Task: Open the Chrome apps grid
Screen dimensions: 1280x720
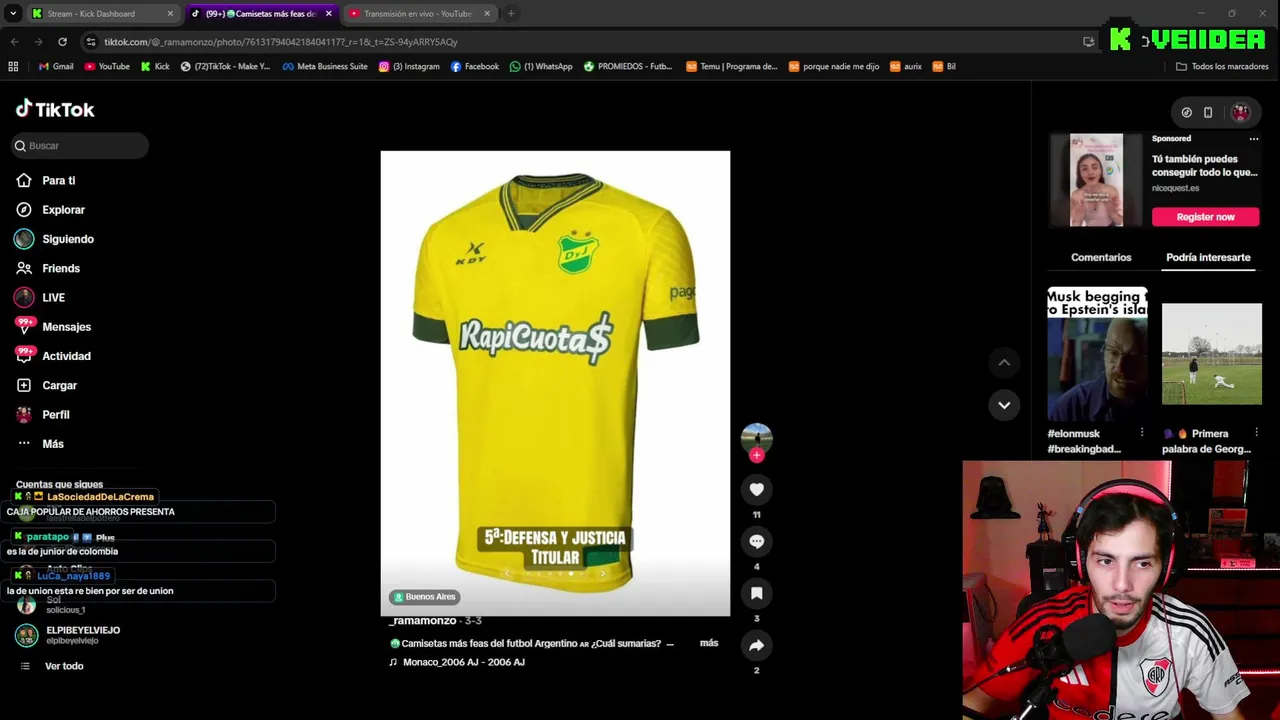Action: coord(13,67)
